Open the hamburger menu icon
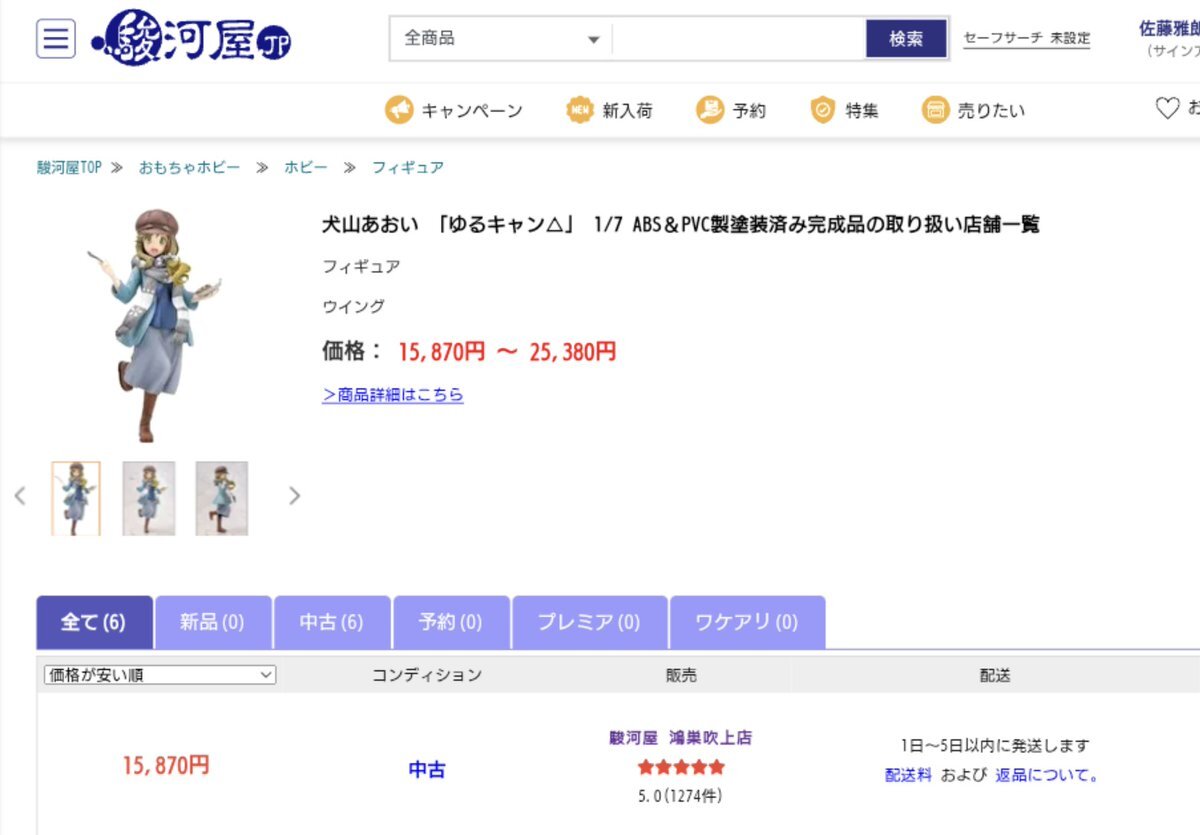This screenshot has width=1200, height=835. [56, 39]
